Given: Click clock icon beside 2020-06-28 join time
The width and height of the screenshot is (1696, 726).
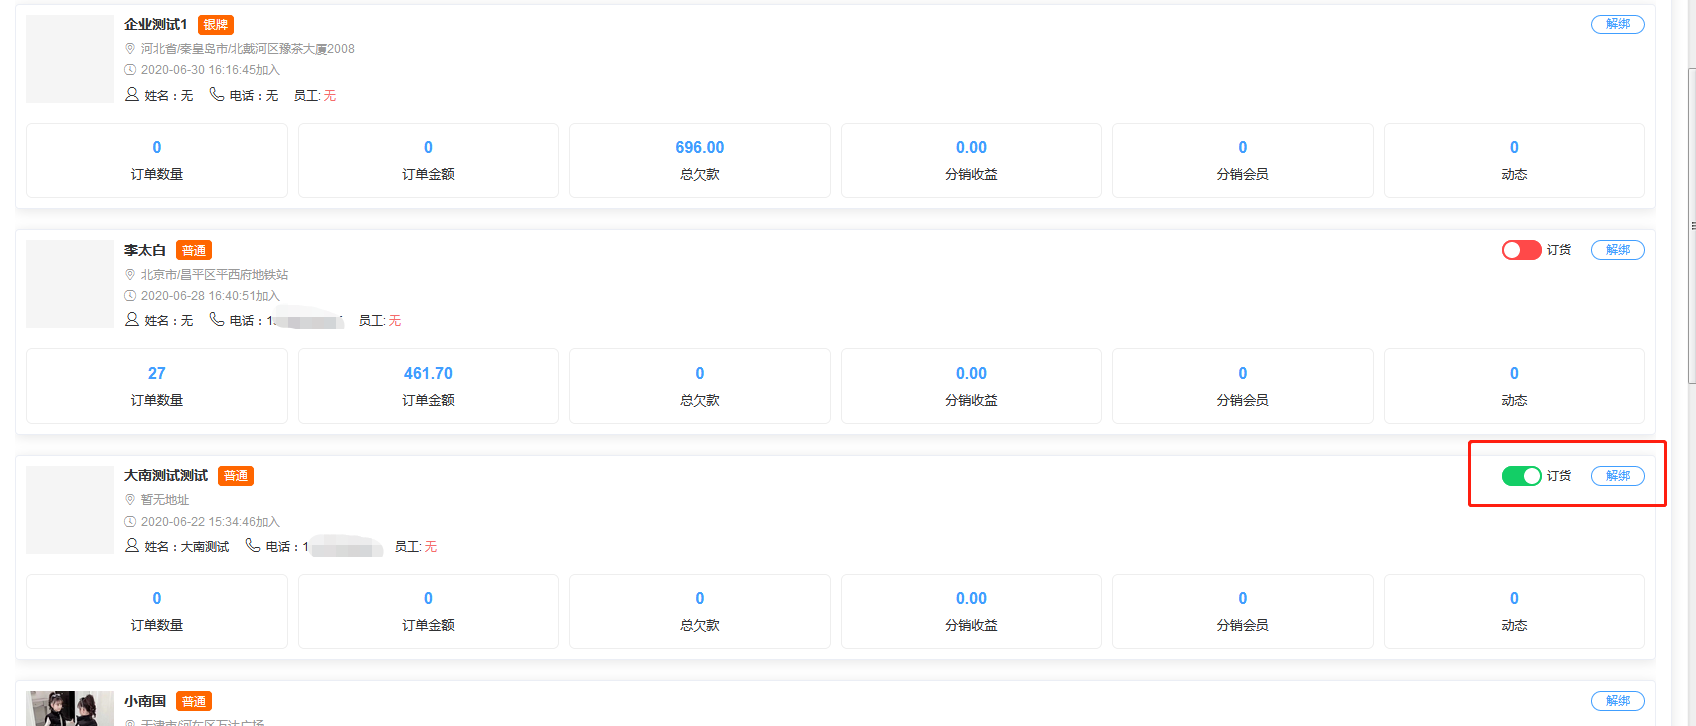Looking at the screenshot, I should point(130,296).
